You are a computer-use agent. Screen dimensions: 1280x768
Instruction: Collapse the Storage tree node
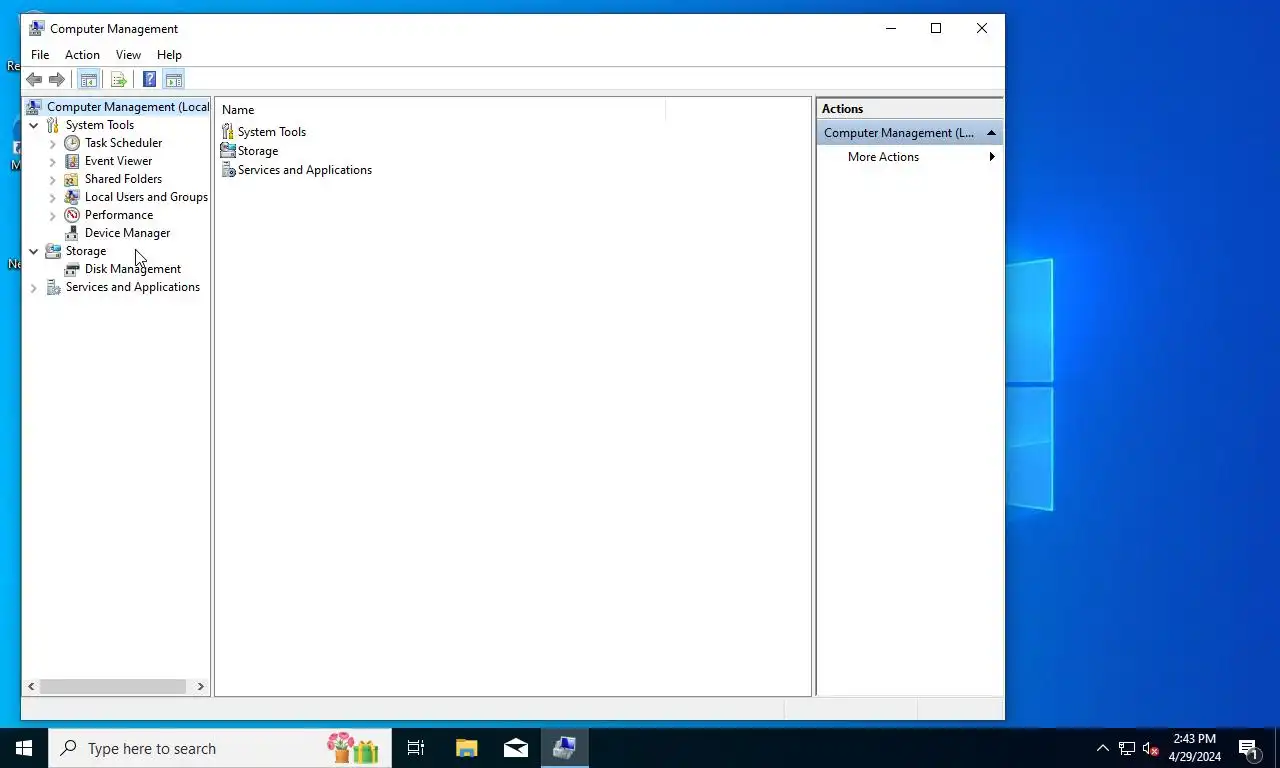coord(34,251)
